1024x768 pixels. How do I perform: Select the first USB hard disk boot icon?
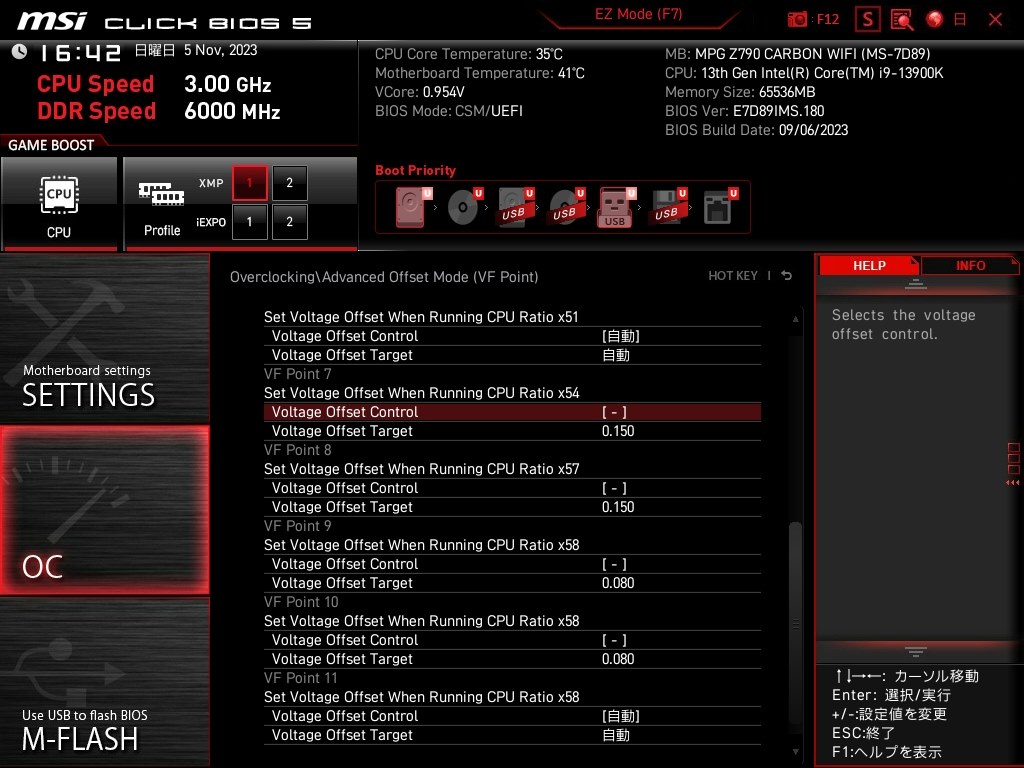point(515,207)
